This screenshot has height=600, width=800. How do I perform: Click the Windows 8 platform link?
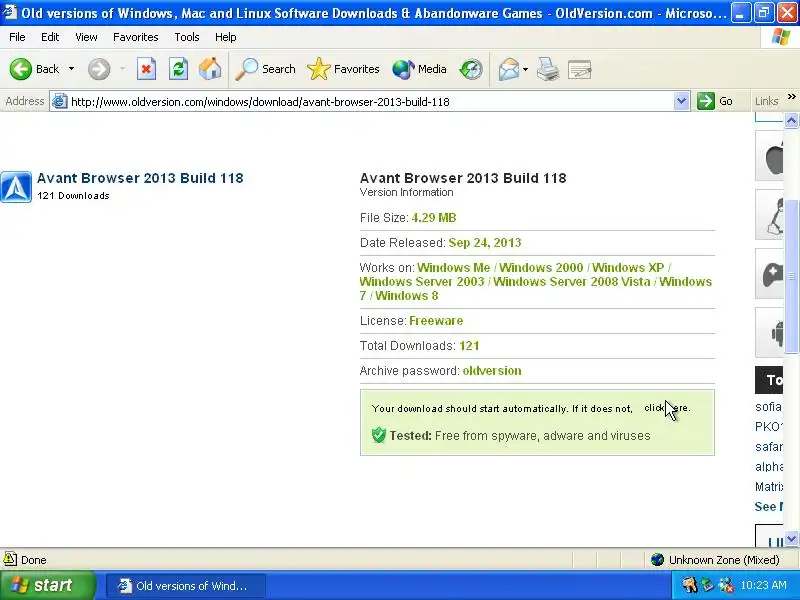click(407, 296)
